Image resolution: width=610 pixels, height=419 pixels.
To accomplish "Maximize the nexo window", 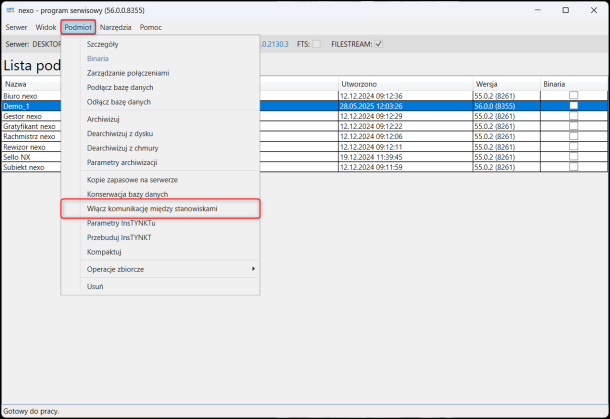I will click(566, 10).
